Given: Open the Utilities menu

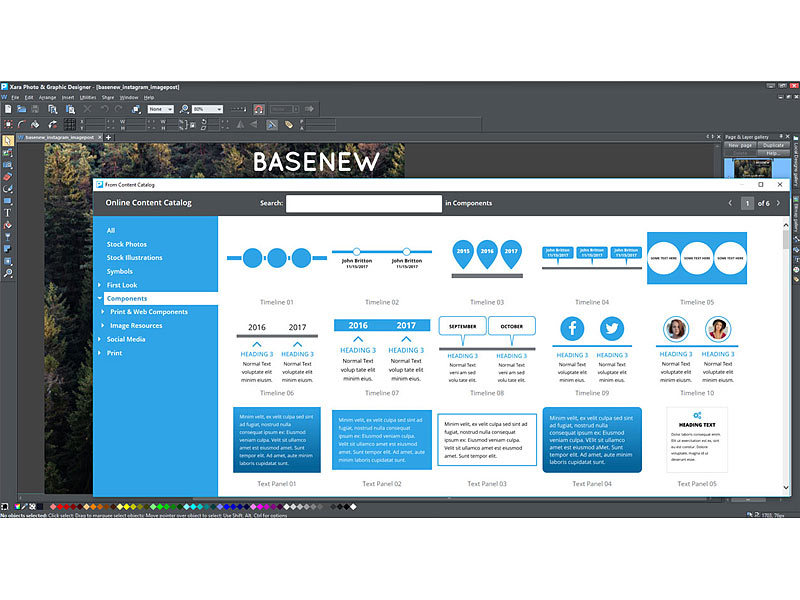Looking at the screenshot, I should point(88,97).
